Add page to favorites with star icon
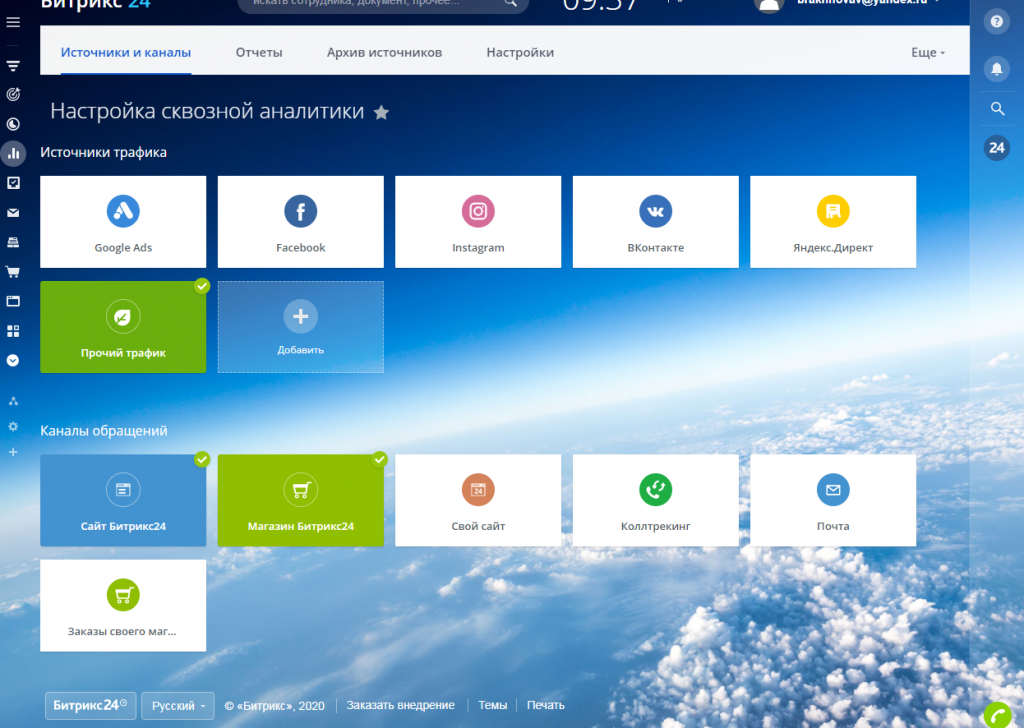This screenshot has width=1024, height=728. (x=381, y=112)
